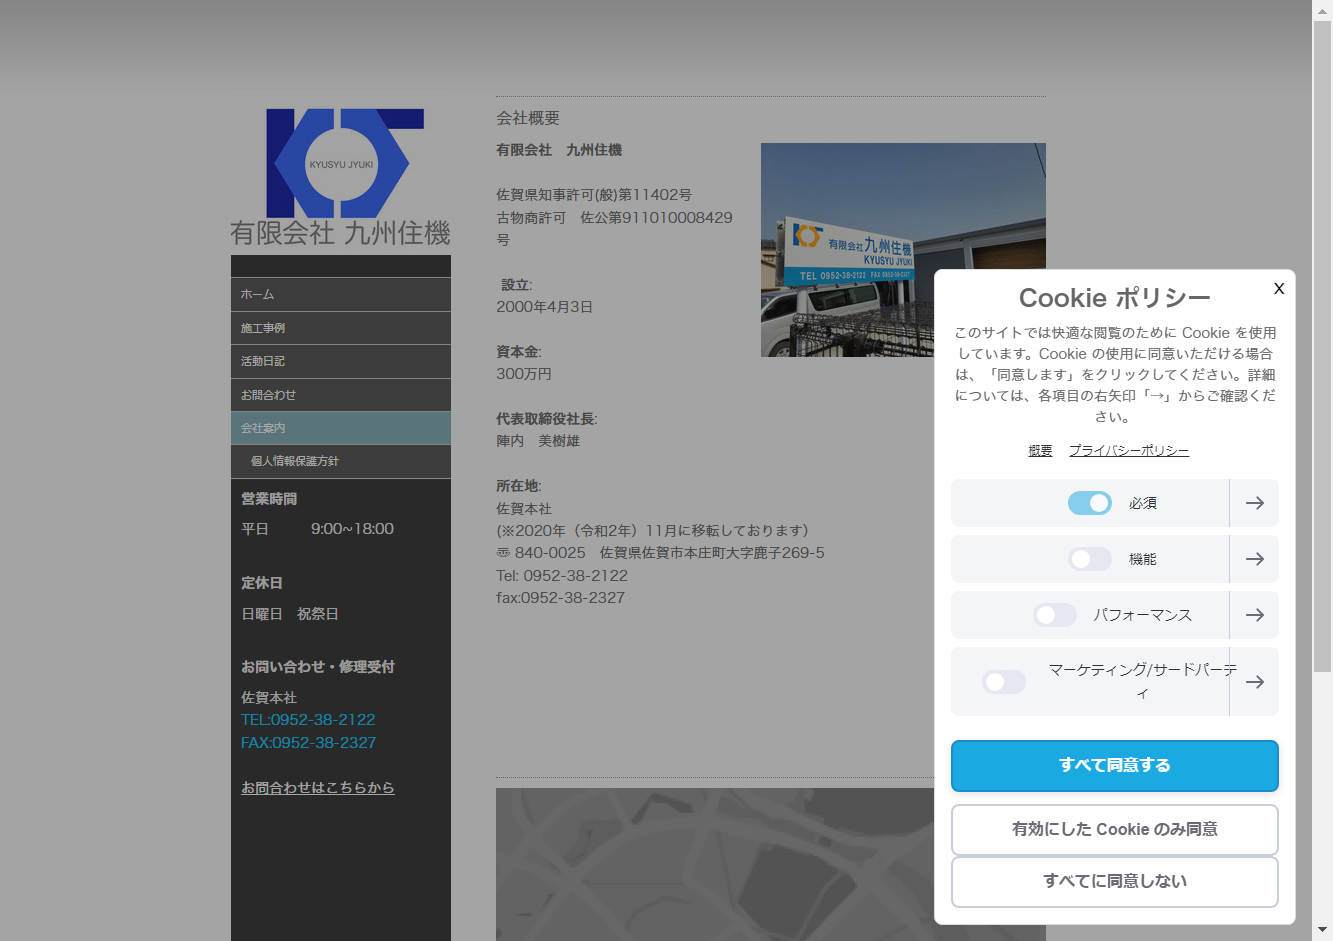Open 個人情報保護方針 submenu item
Viewport: 1333px width, 941px height.
click(x=341, y=461)
